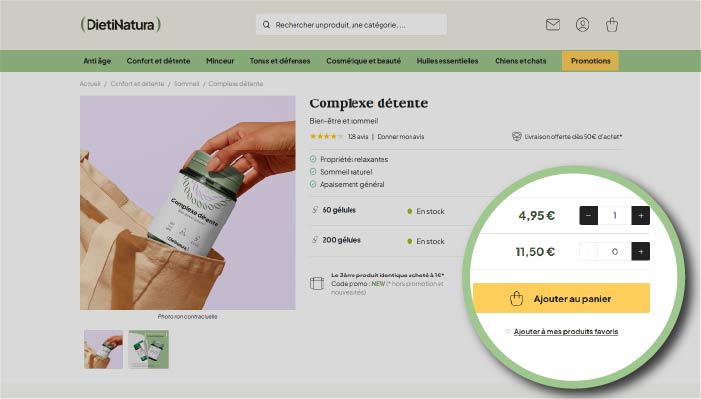
Task: Click the Photo non contractuelle caption
Action: [x=187, y=316]
